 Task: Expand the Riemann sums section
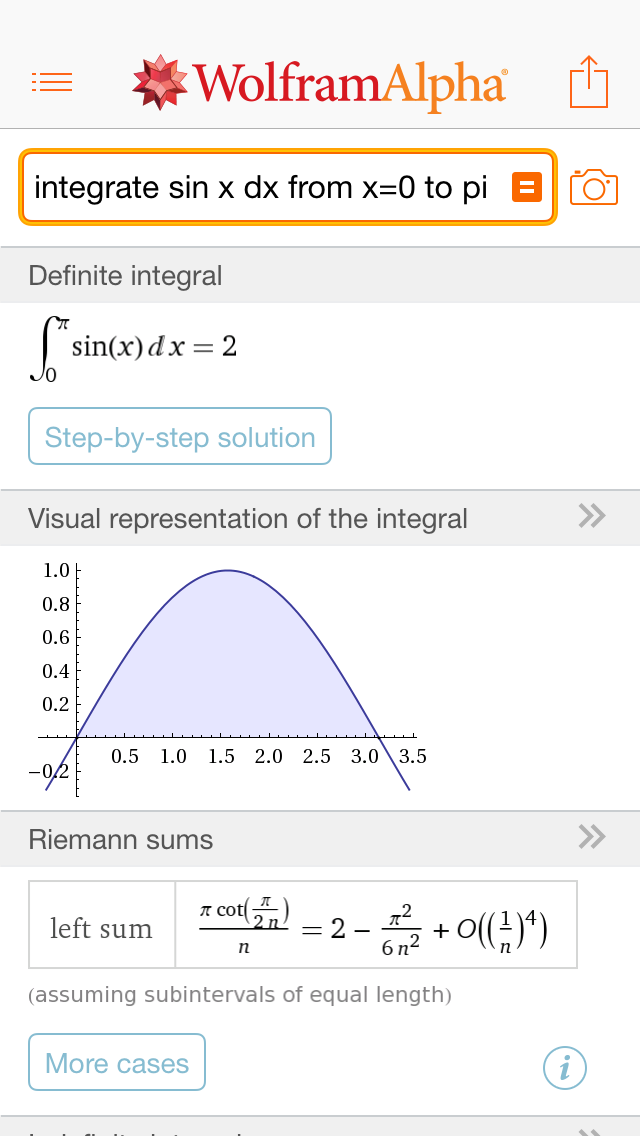(592, 837)
